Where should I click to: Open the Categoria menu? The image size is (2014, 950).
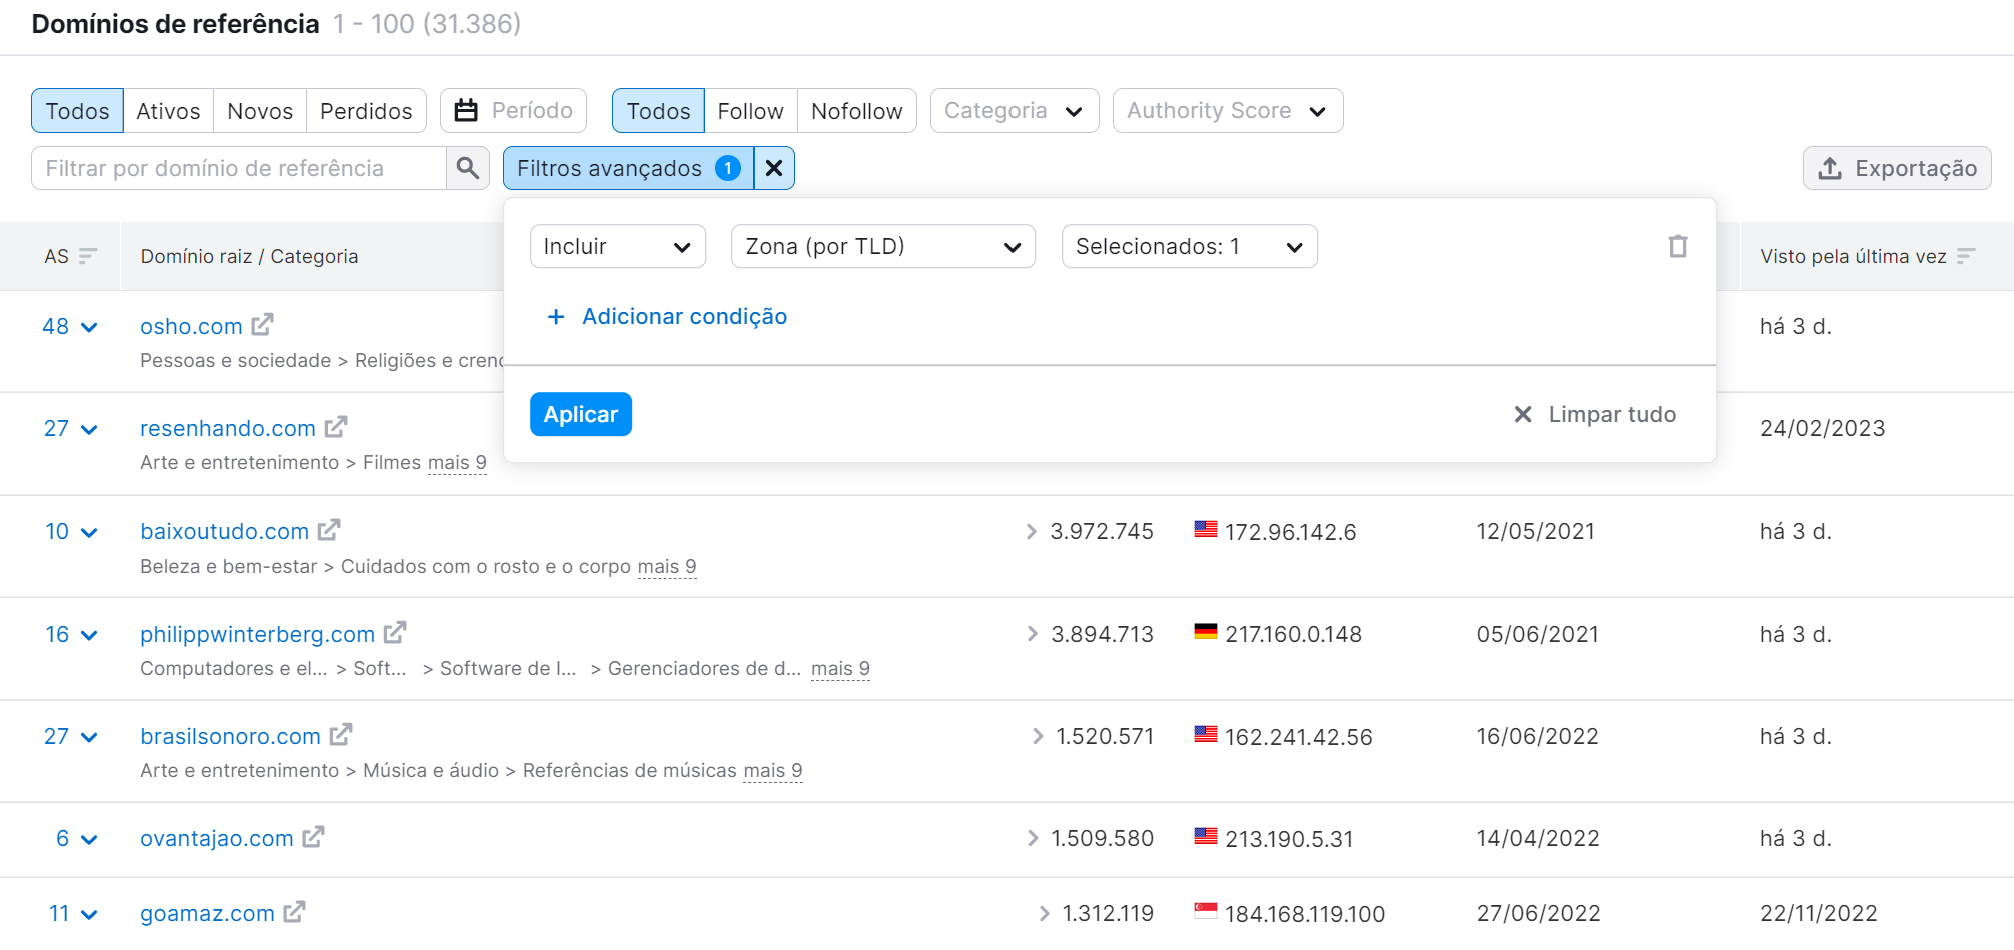1013,110
